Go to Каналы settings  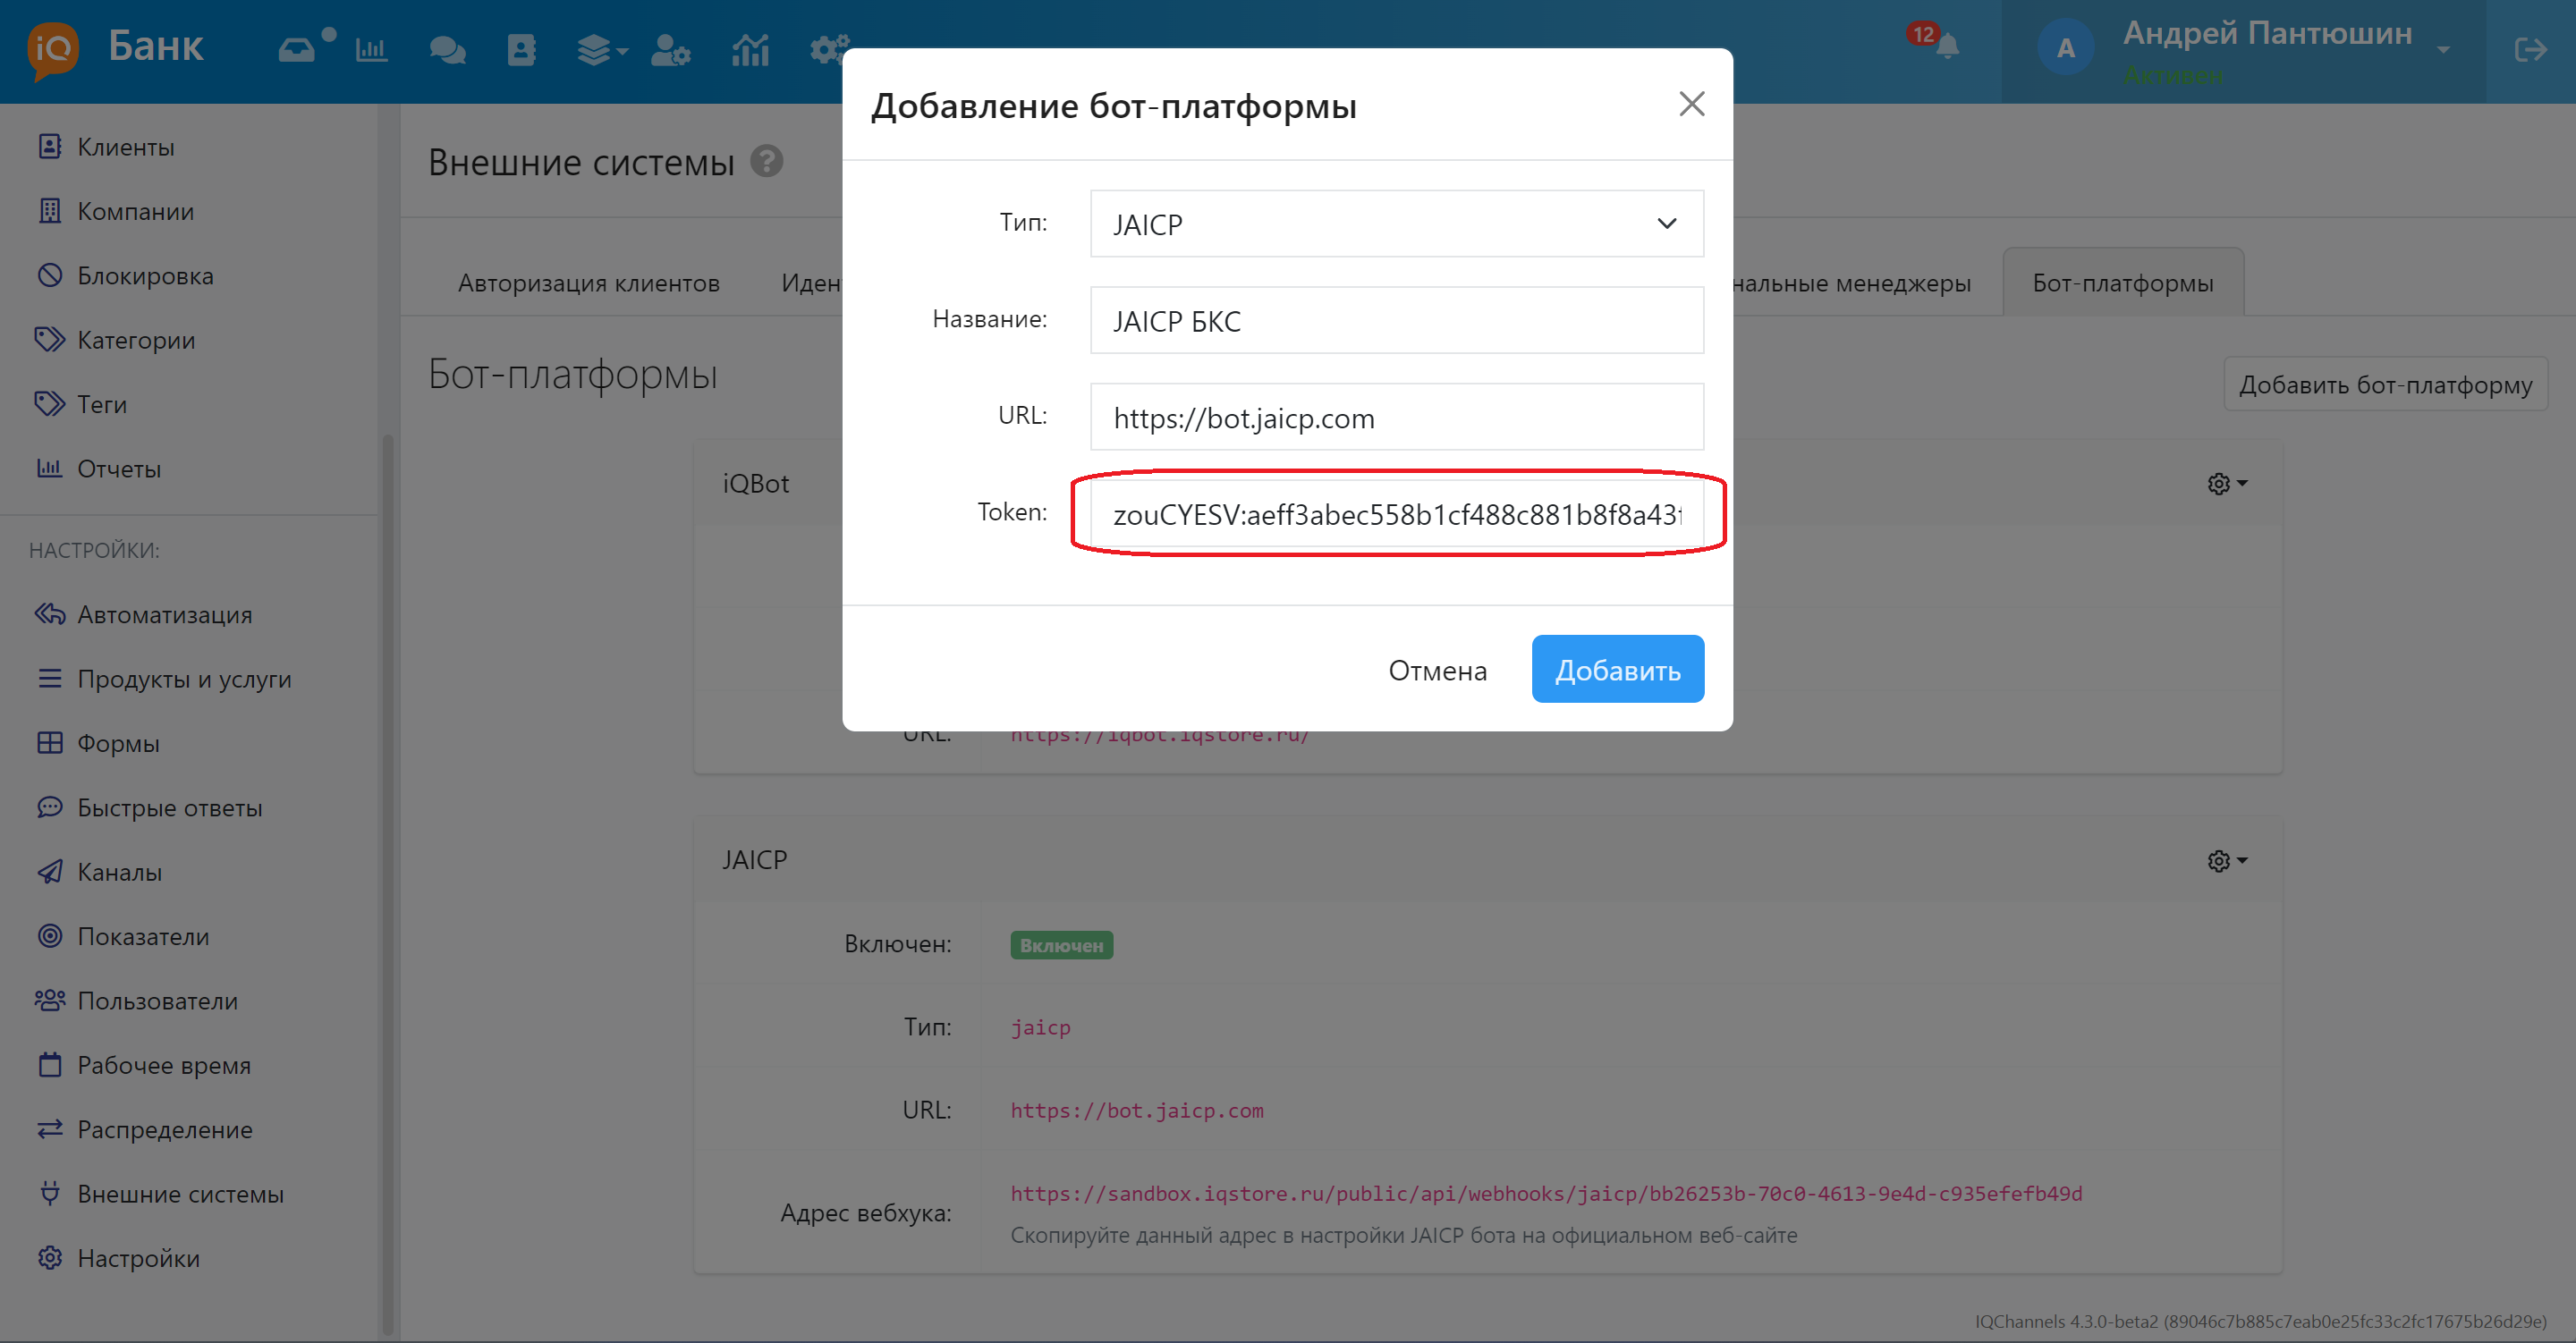point(119,872)
